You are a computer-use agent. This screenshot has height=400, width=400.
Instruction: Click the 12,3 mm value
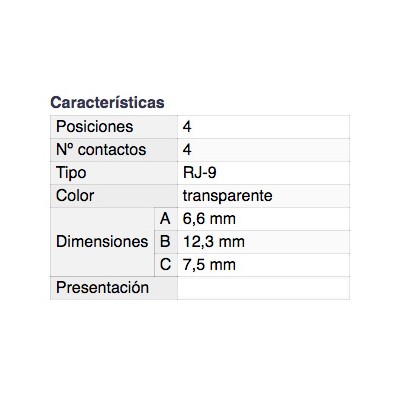pyautogui.click(x=214, y=242)
